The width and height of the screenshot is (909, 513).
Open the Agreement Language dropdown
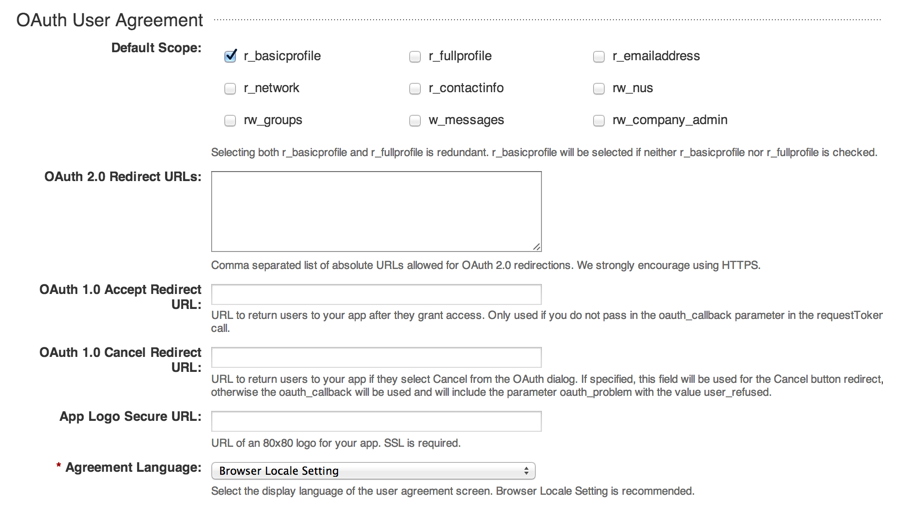373,471
